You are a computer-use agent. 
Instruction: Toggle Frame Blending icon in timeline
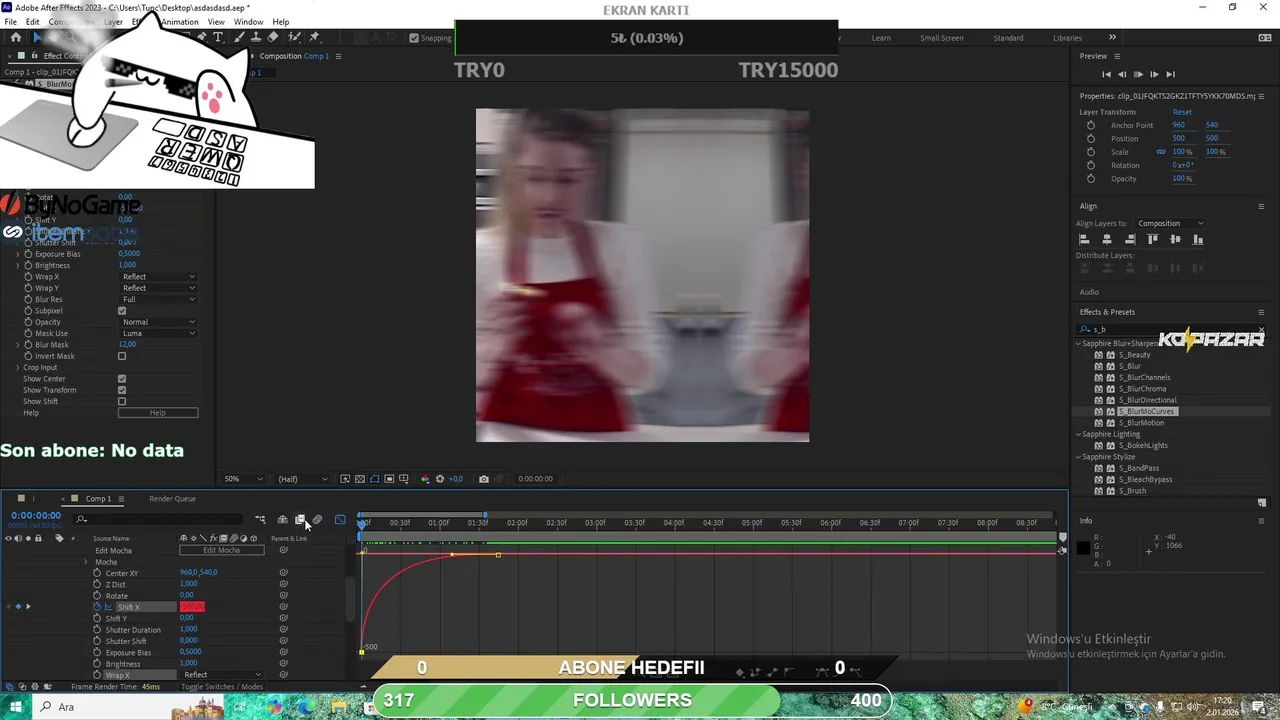(300, 519)
